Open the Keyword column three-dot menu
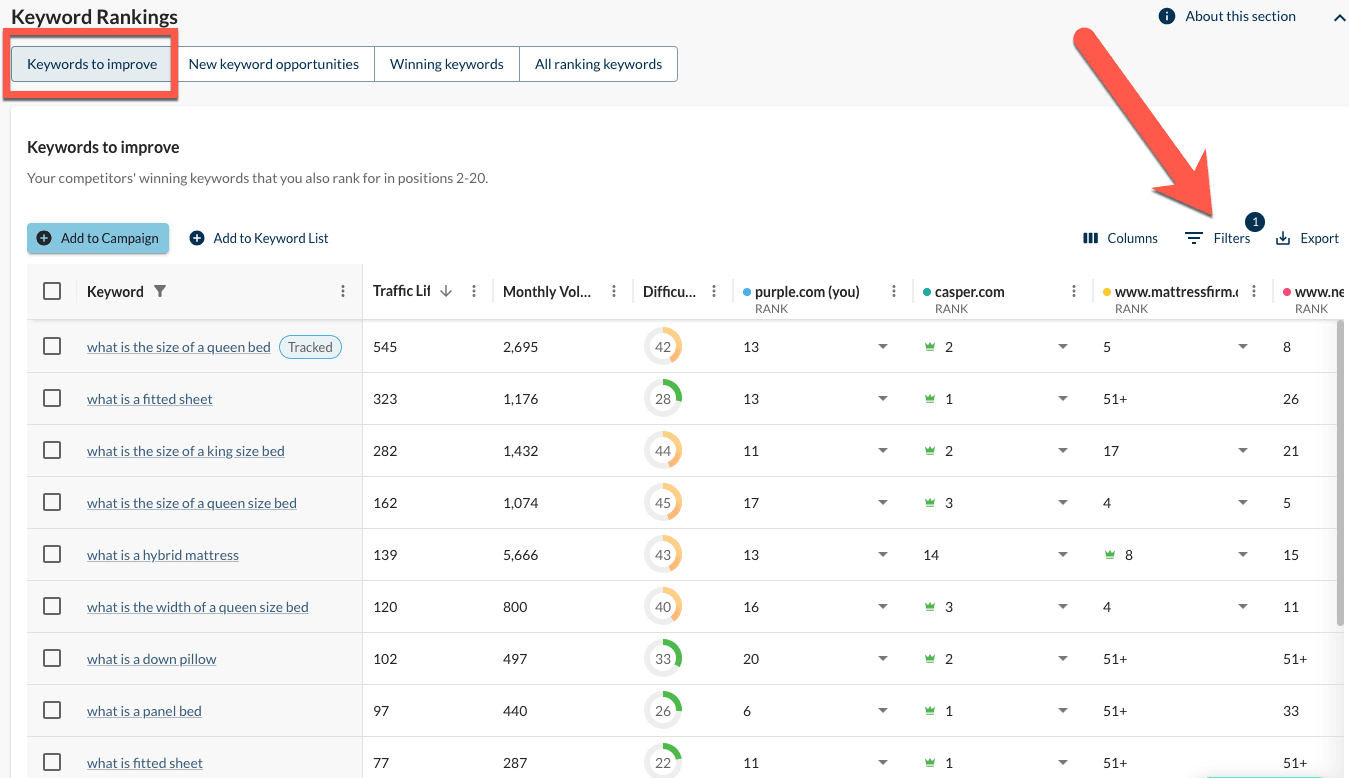 pyautogui.click(x=343, y=291)
